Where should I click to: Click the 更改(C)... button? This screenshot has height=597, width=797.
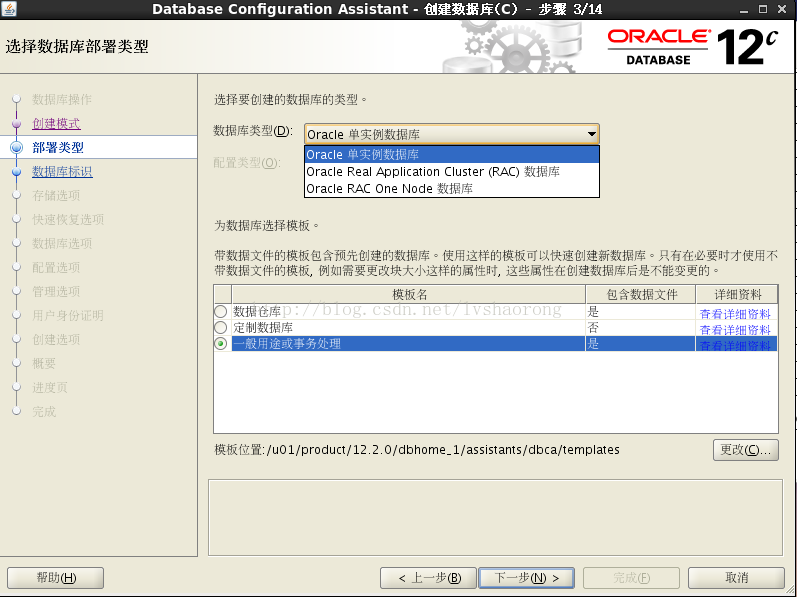746,450
